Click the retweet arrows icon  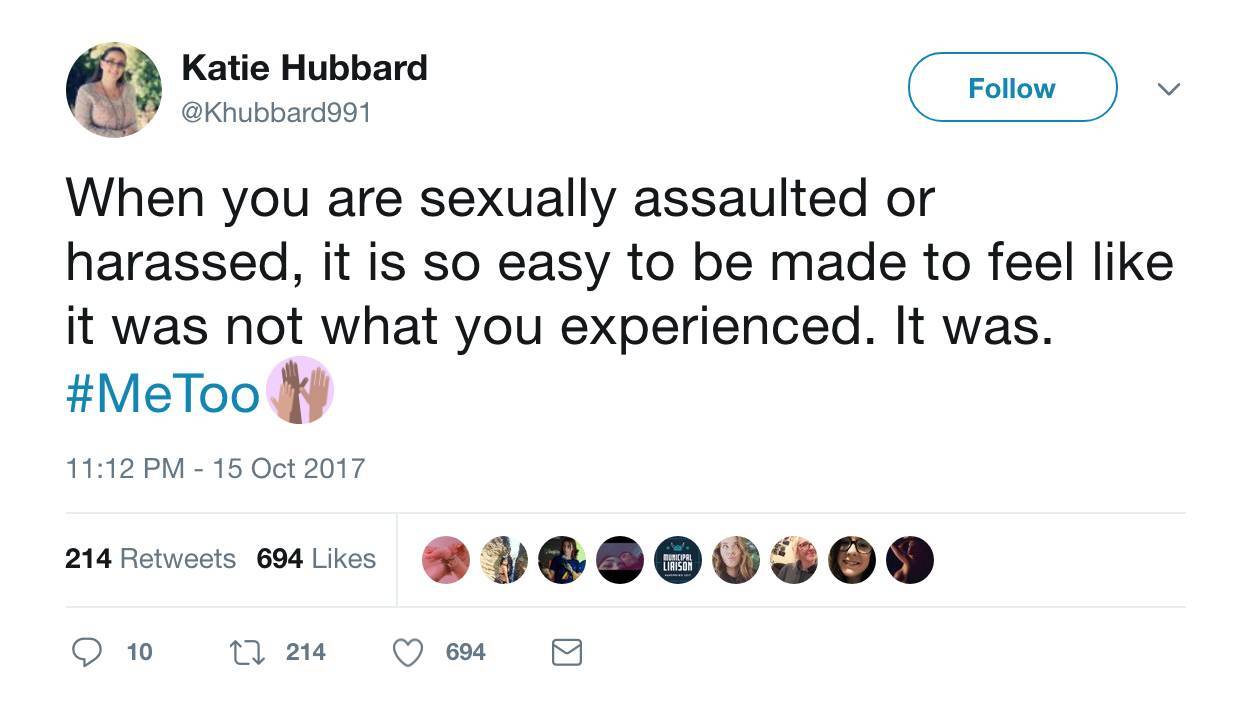coord(245,652)
